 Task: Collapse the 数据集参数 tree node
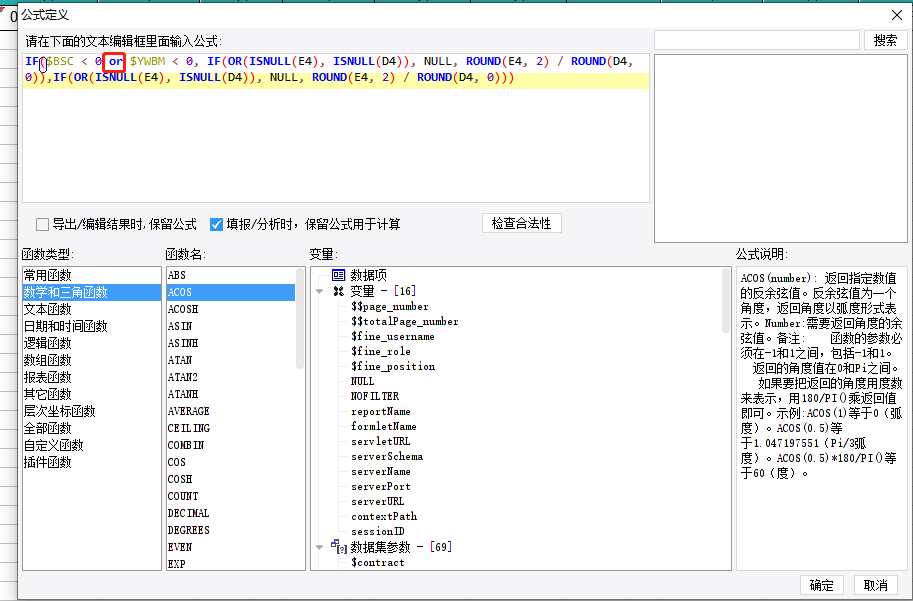click(x=320, y=546)
